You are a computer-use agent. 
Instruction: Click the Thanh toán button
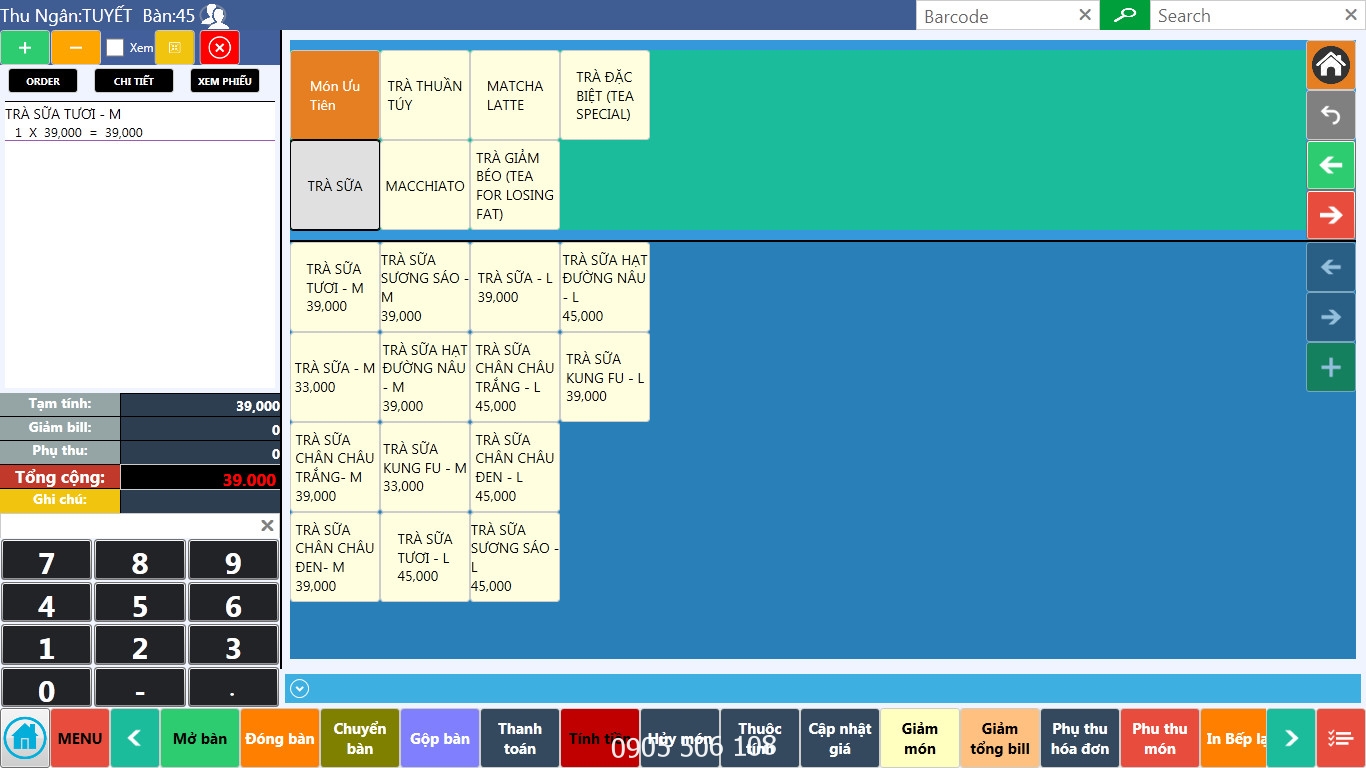[x=520, y=738]
